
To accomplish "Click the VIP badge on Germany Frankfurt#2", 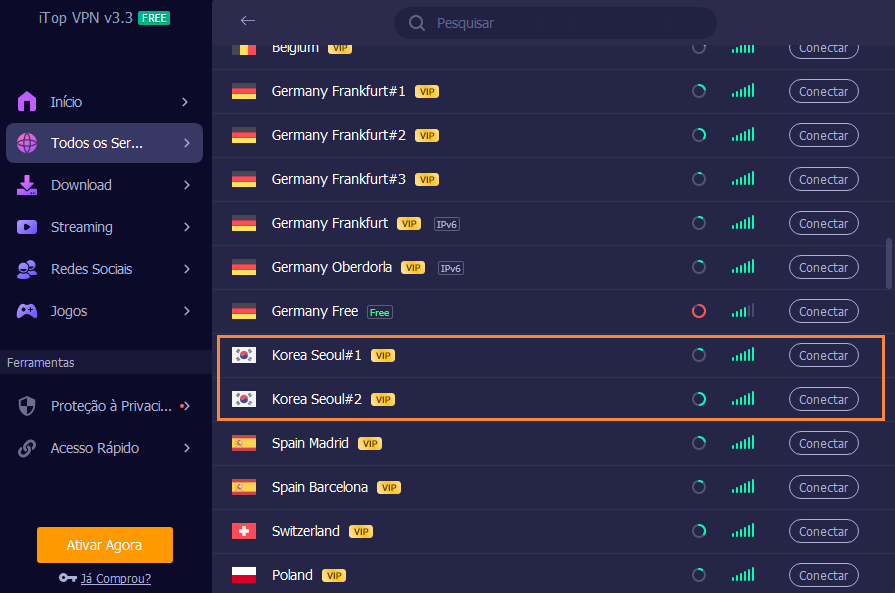I will 427,136.
